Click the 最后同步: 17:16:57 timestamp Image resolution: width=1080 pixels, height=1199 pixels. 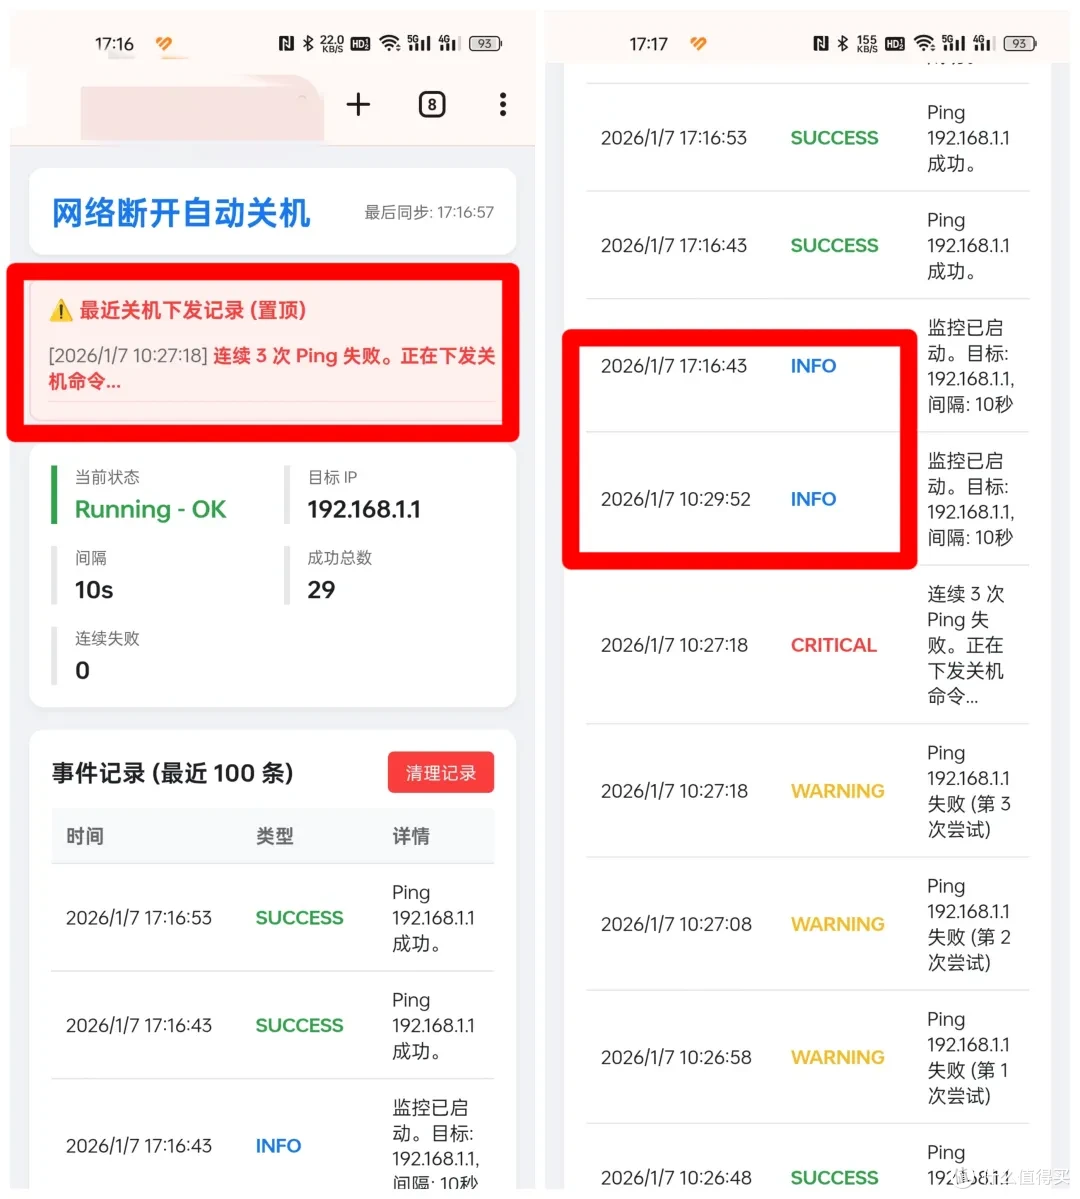pos(429,212)
